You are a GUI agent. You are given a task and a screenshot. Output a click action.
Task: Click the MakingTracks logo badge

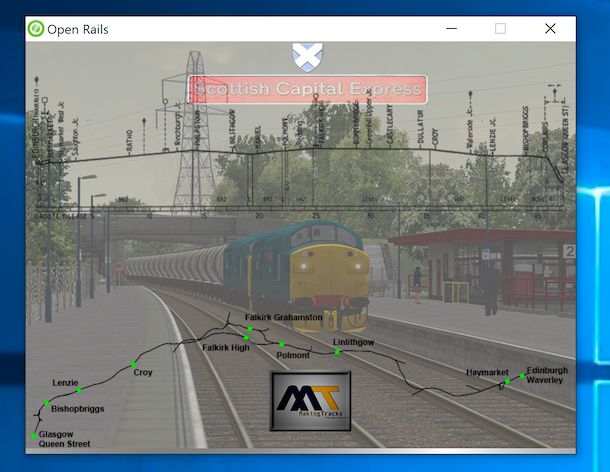pos(310,401)
